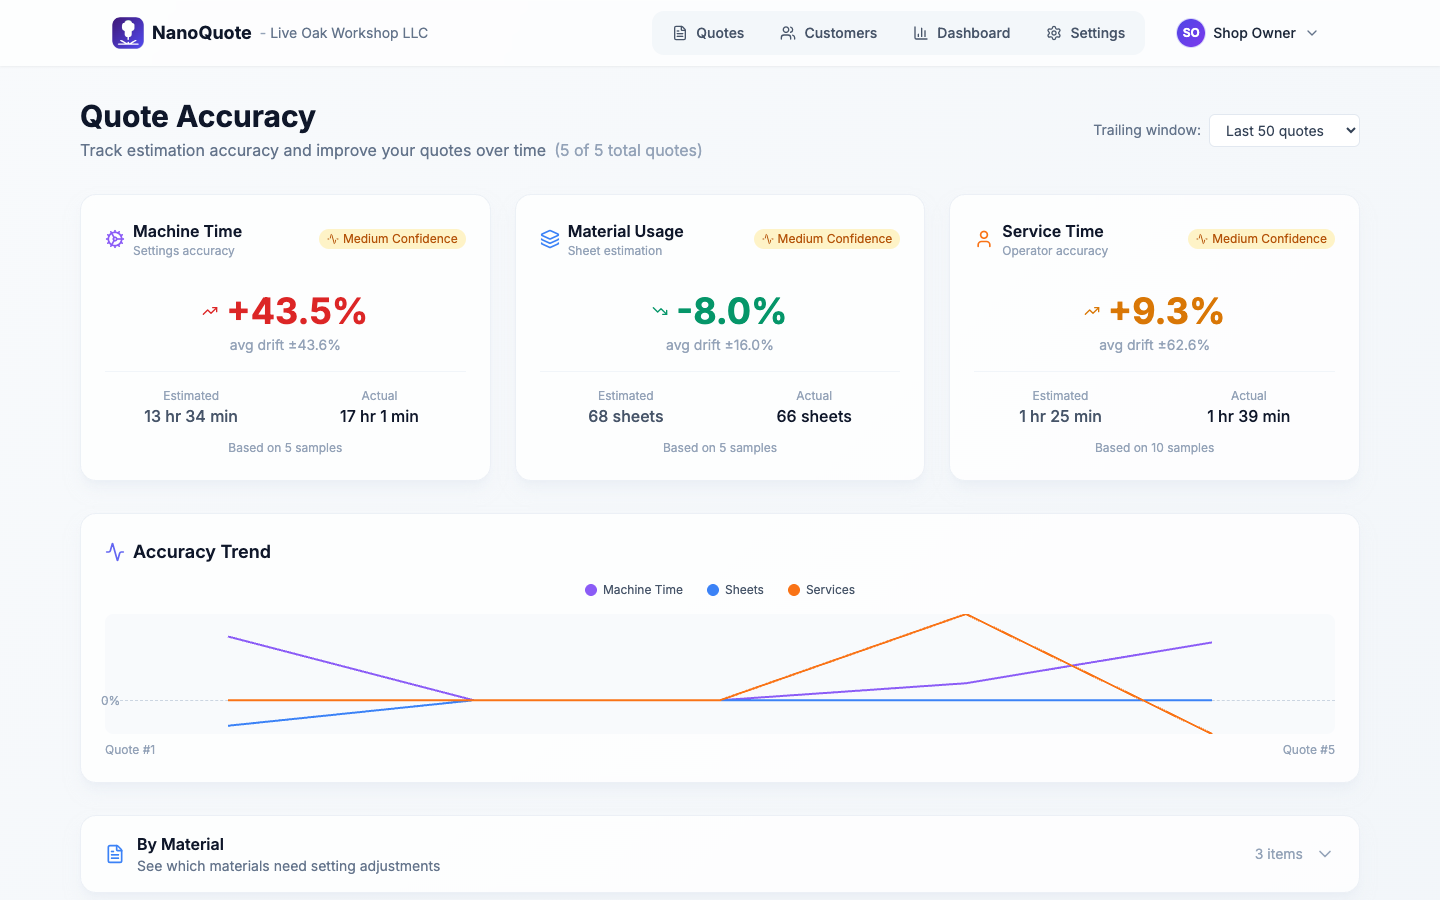Screen dimensions: 1440x900
Task: Click the By Material document icon
Action: [113, 854]
